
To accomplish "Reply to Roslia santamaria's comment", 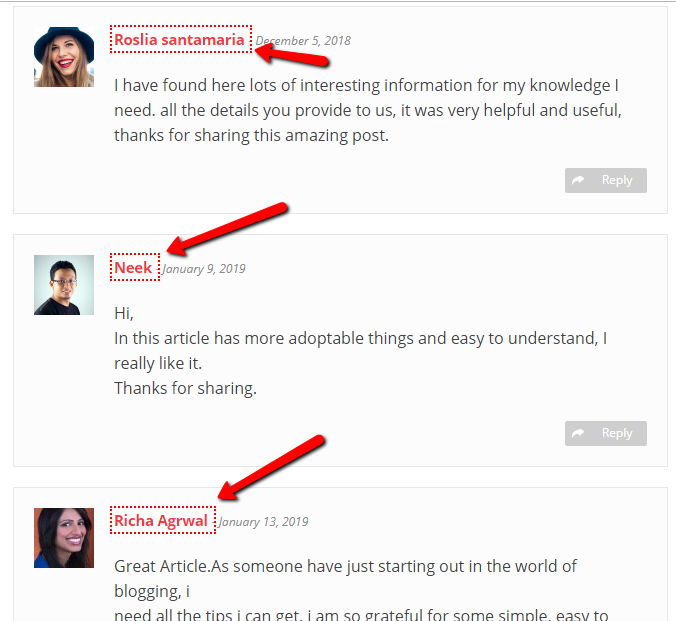I will (606, 180).
